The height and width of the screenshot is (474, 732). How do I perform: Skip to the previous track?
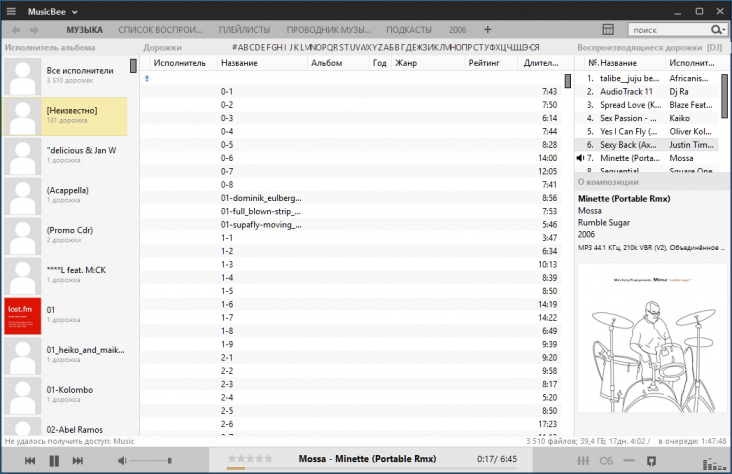tap(30, 460)
